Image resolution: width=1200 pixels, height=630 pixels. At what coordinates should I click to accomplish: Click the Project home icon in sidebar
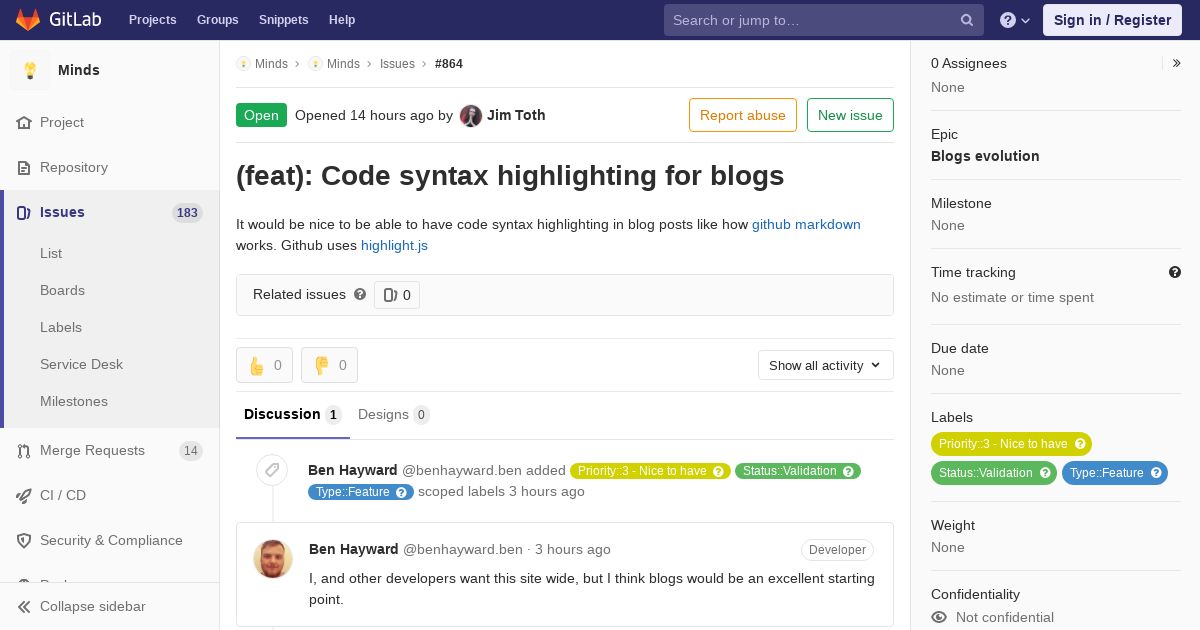coord(24,122)
